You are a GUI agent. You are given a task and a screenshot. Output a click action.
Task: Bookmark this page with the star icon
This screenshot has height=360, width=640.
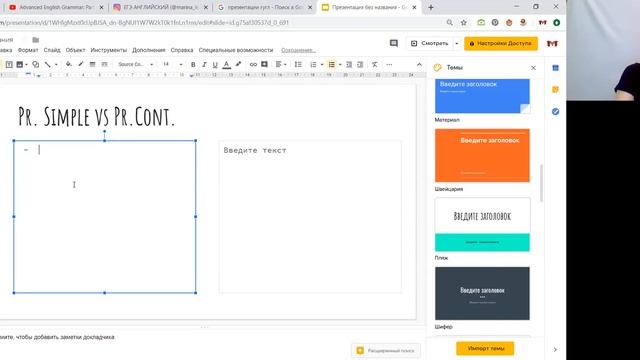[x=464, y=22]
